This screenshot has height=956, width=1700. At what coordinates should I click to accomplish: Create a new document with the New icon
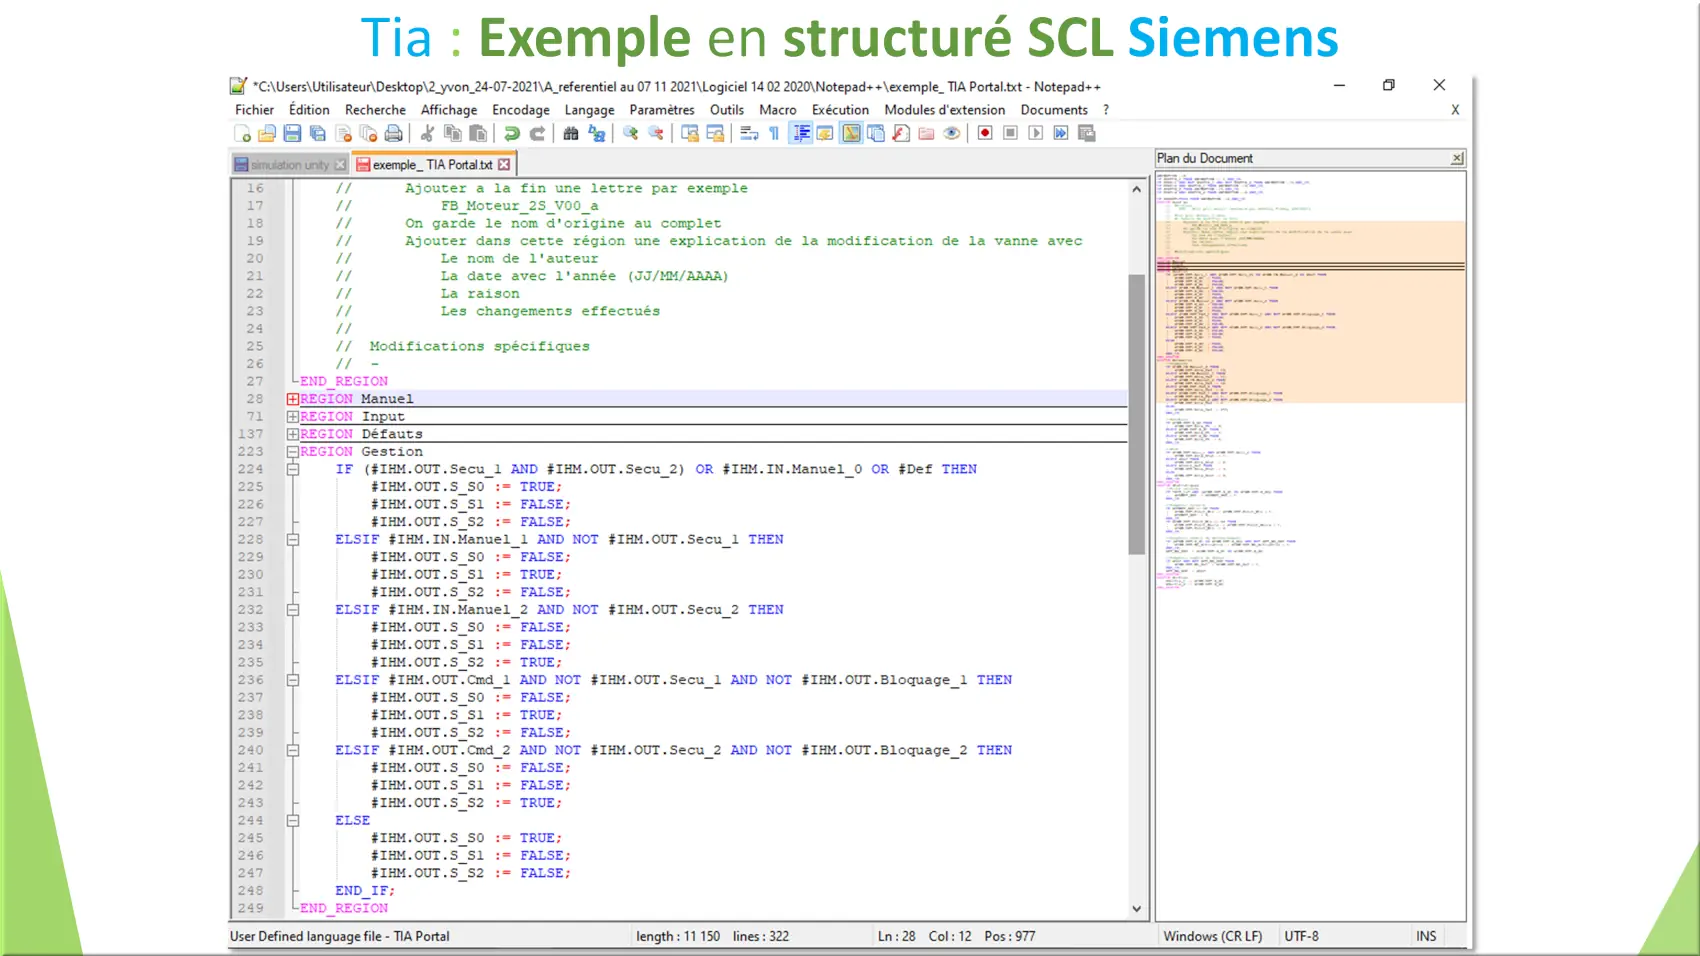(x=242, y=133)
